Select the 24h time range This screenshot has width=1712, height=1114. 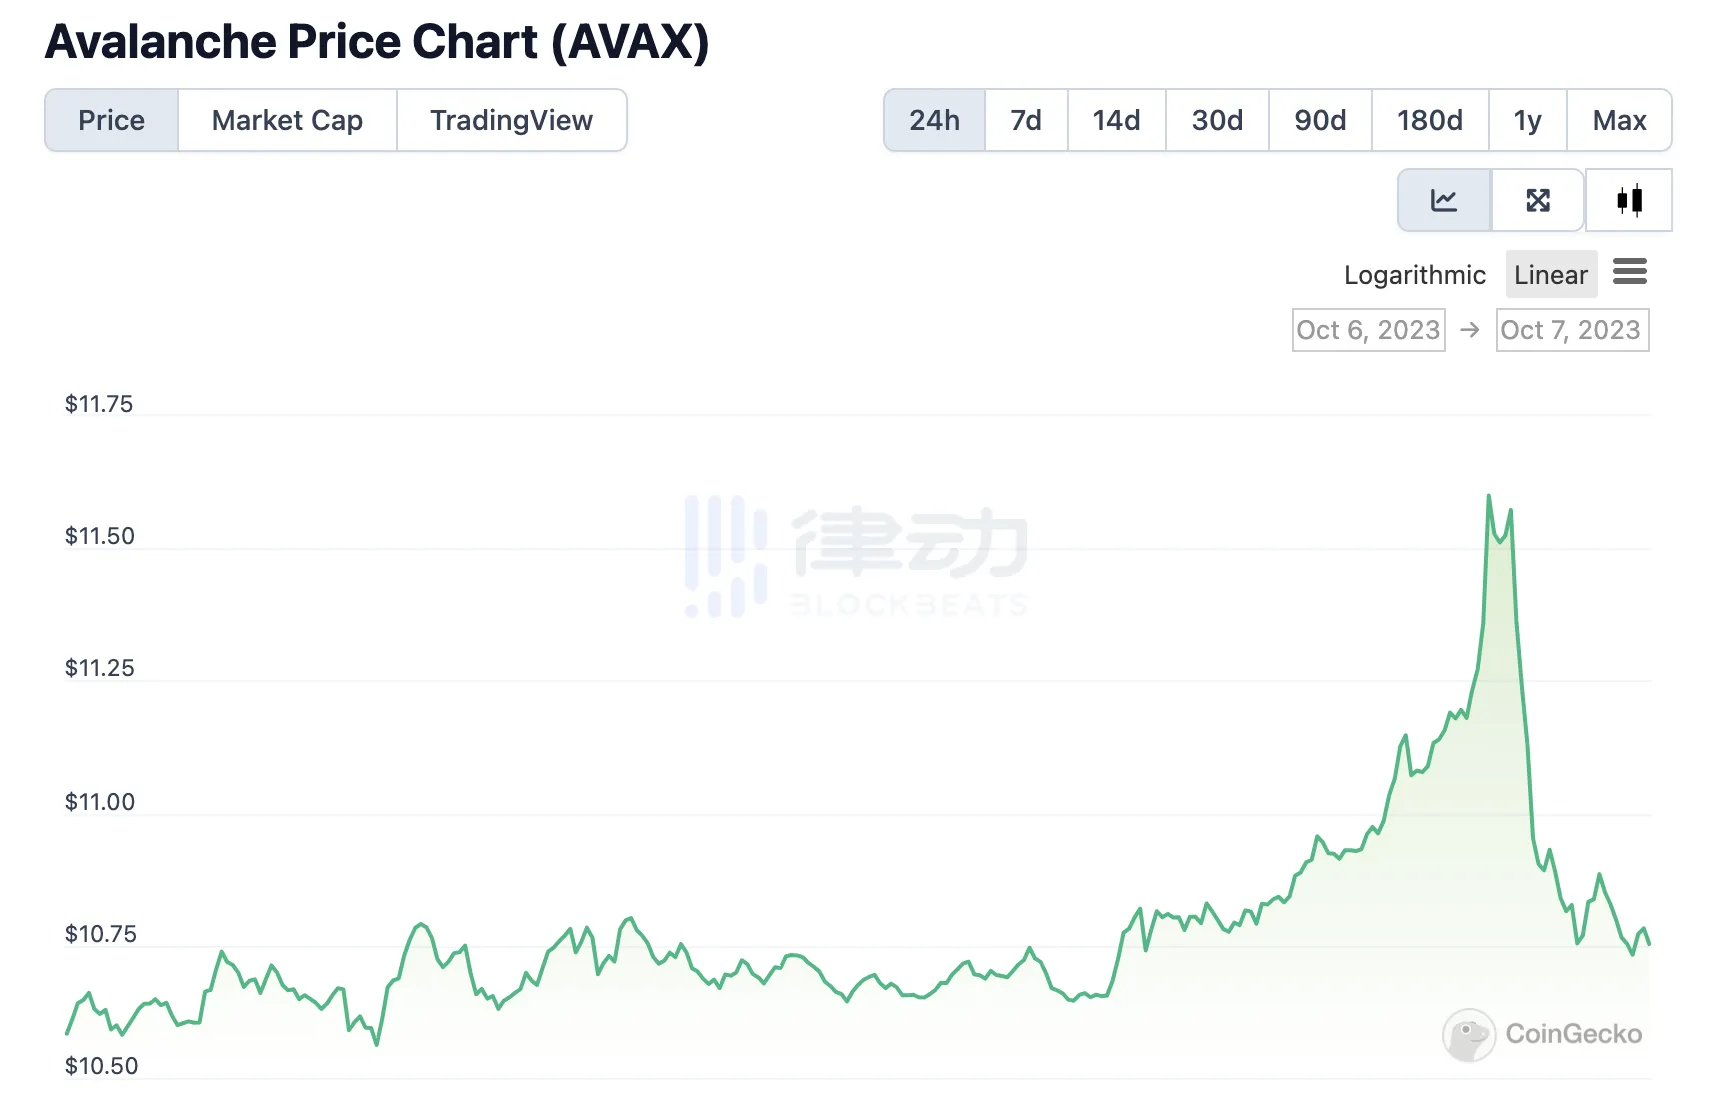934,120
